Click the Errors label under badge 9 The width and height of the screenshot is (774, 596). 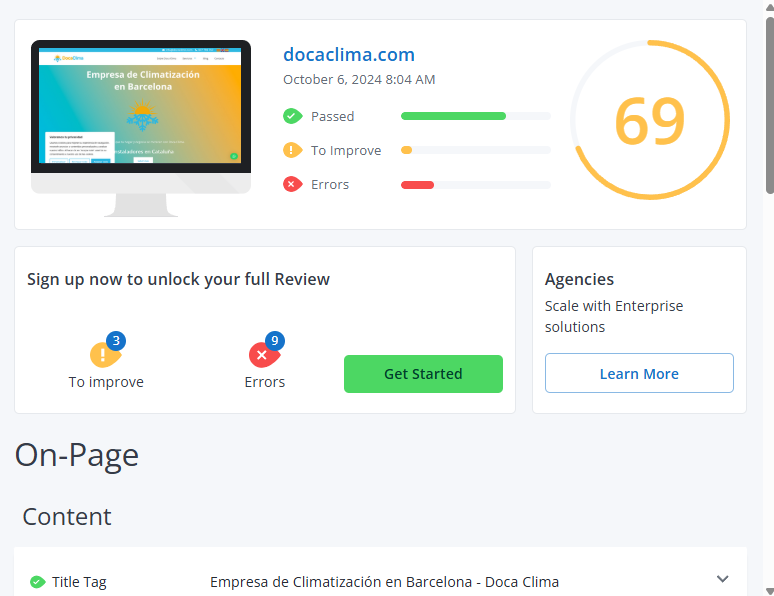point(265,382)
